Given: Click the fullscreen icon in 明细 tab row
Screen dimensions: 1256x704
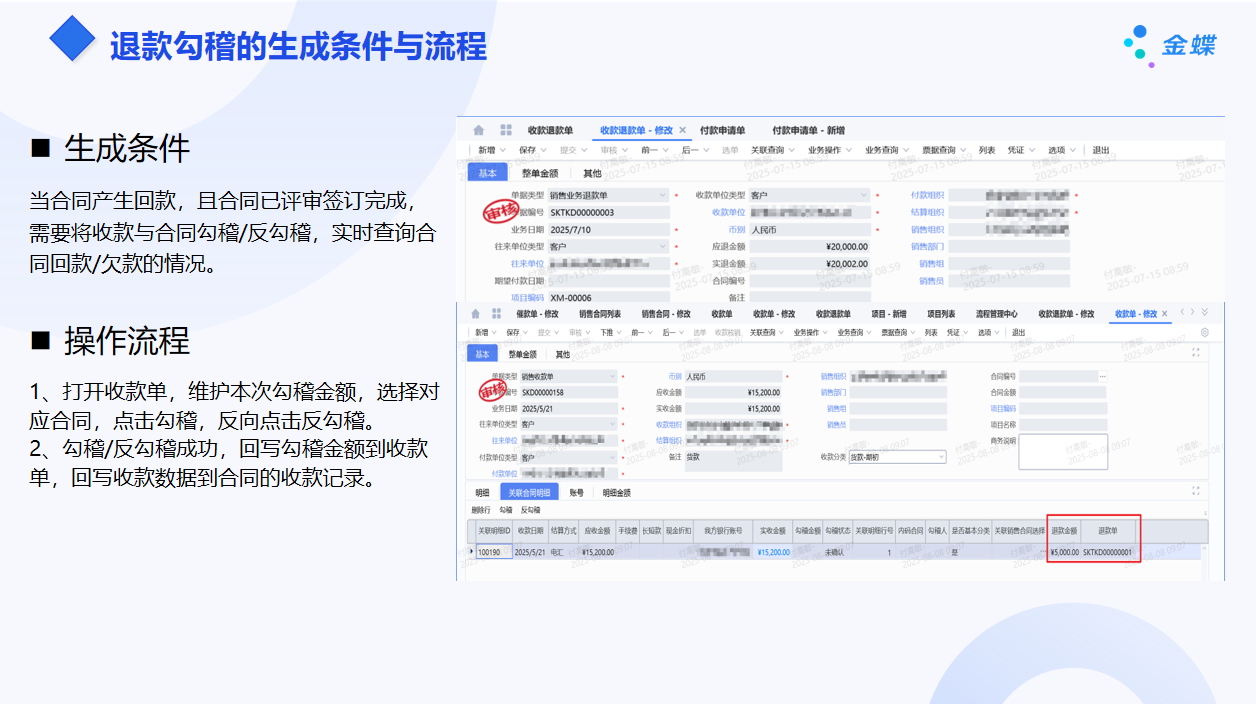Looking at the screenshot, I should 1196,491.
